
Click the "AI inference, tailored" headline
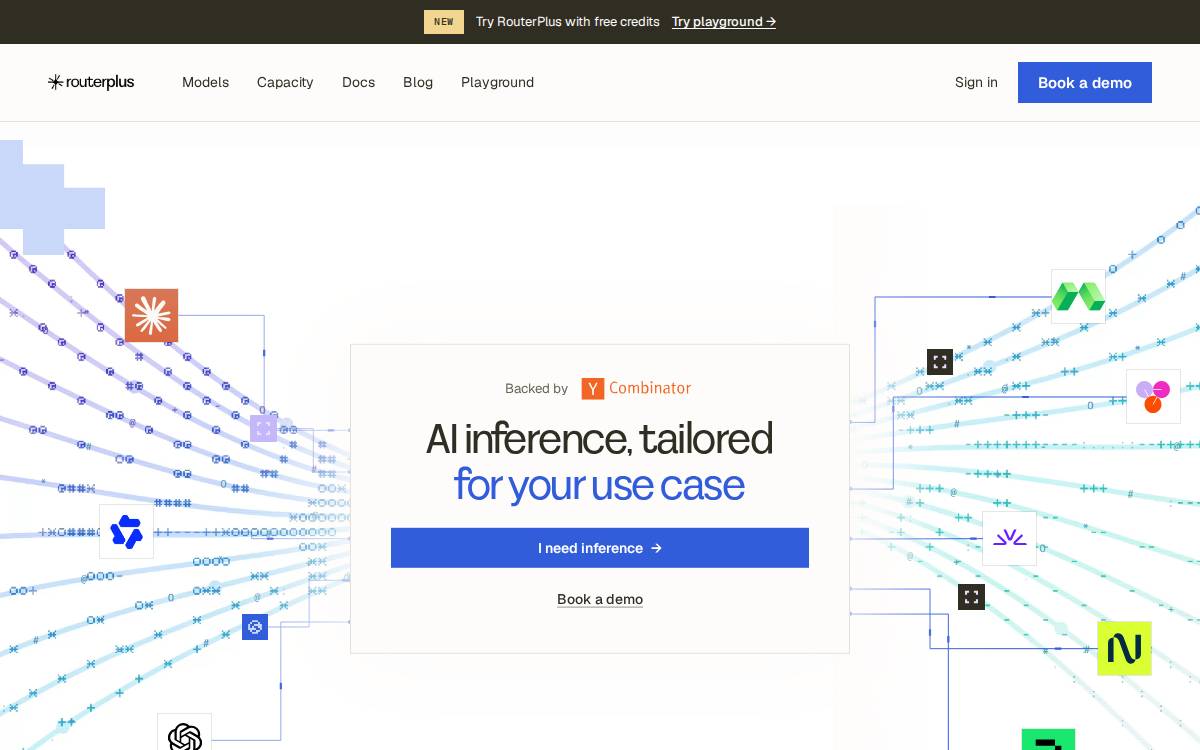(600, 439)
